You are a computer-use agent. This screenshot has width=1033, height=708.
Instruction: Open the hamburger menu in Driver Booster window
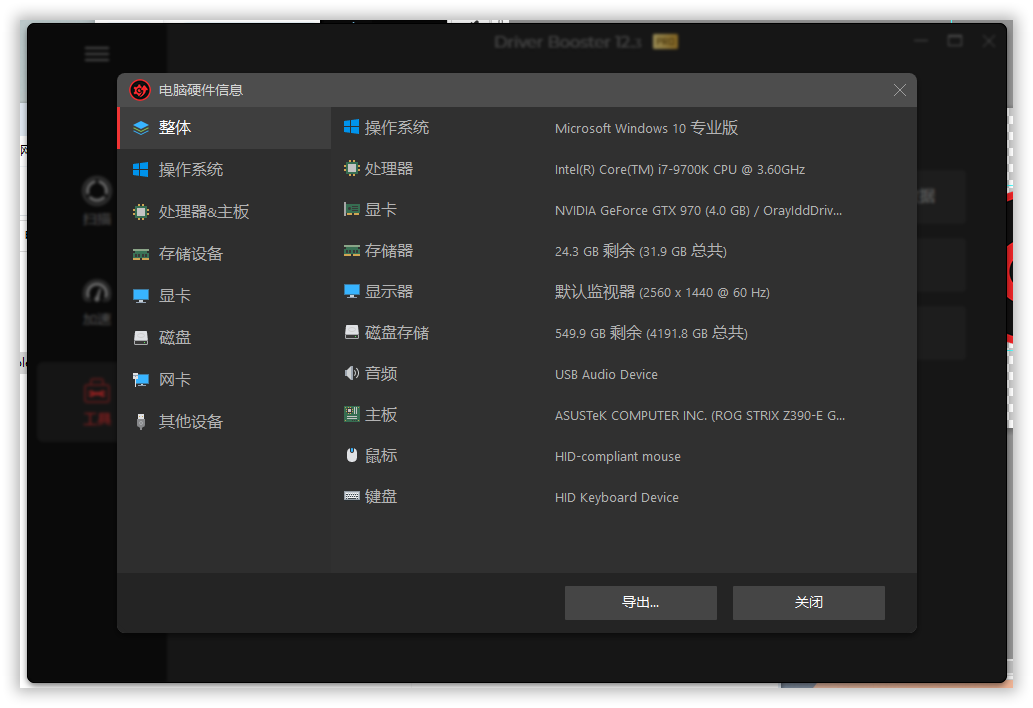pyautogui.click(x=97, y=54)
